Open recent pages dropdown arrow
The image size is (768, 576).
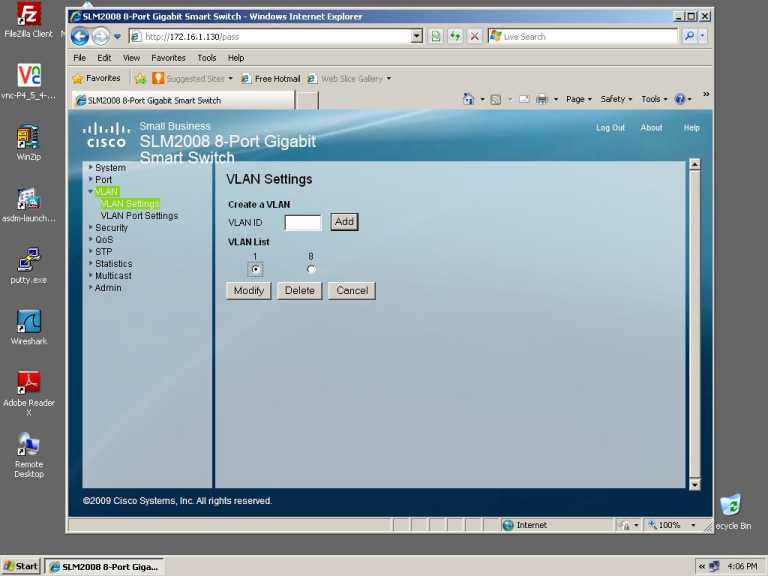click(117, 36)
